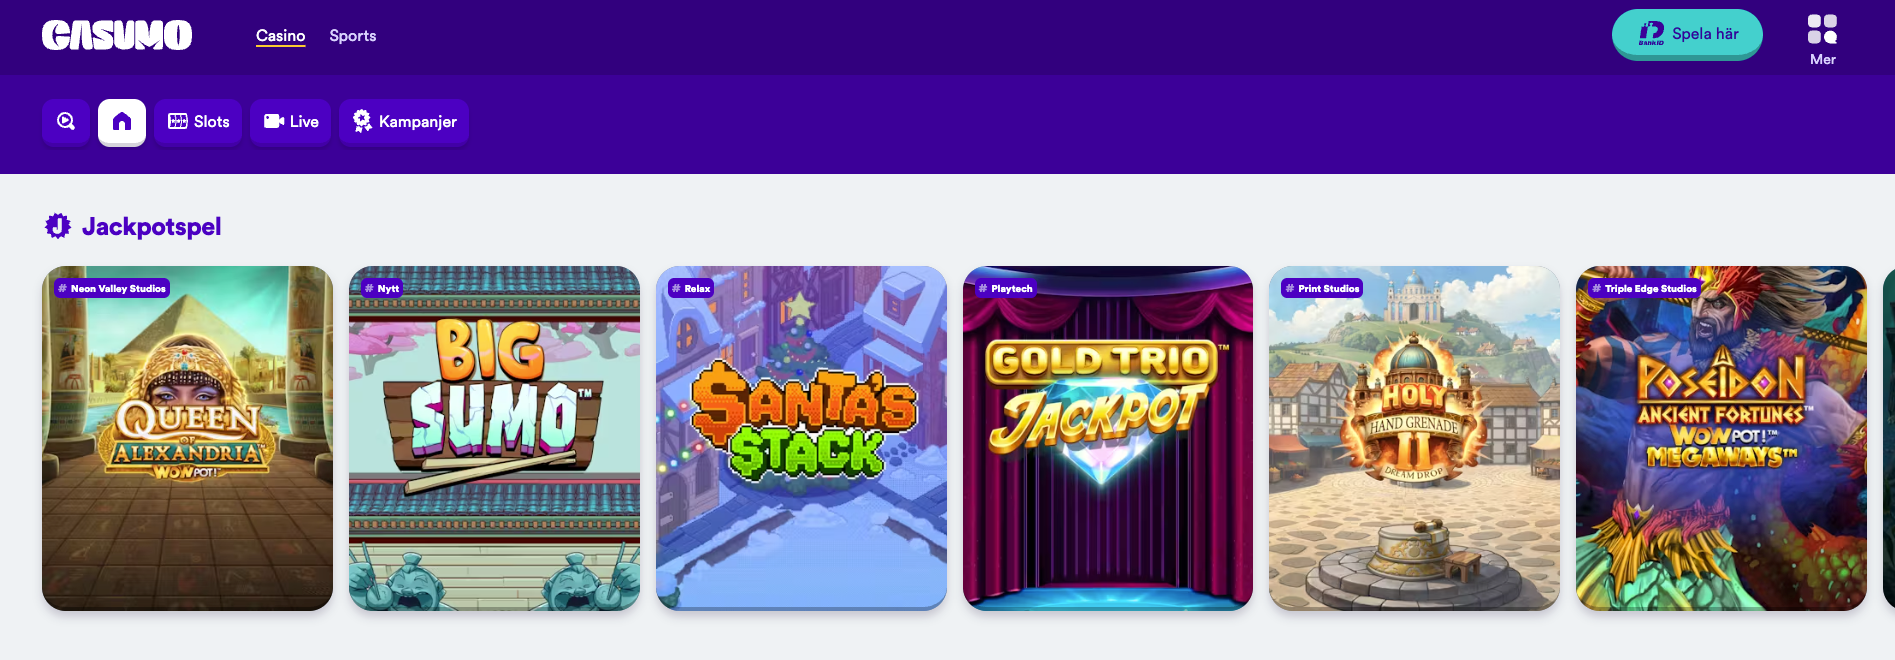This screenshot has height=660, width=1895.
Task: Click the Jackpotspel badge icon
Action: pos(58,226)
